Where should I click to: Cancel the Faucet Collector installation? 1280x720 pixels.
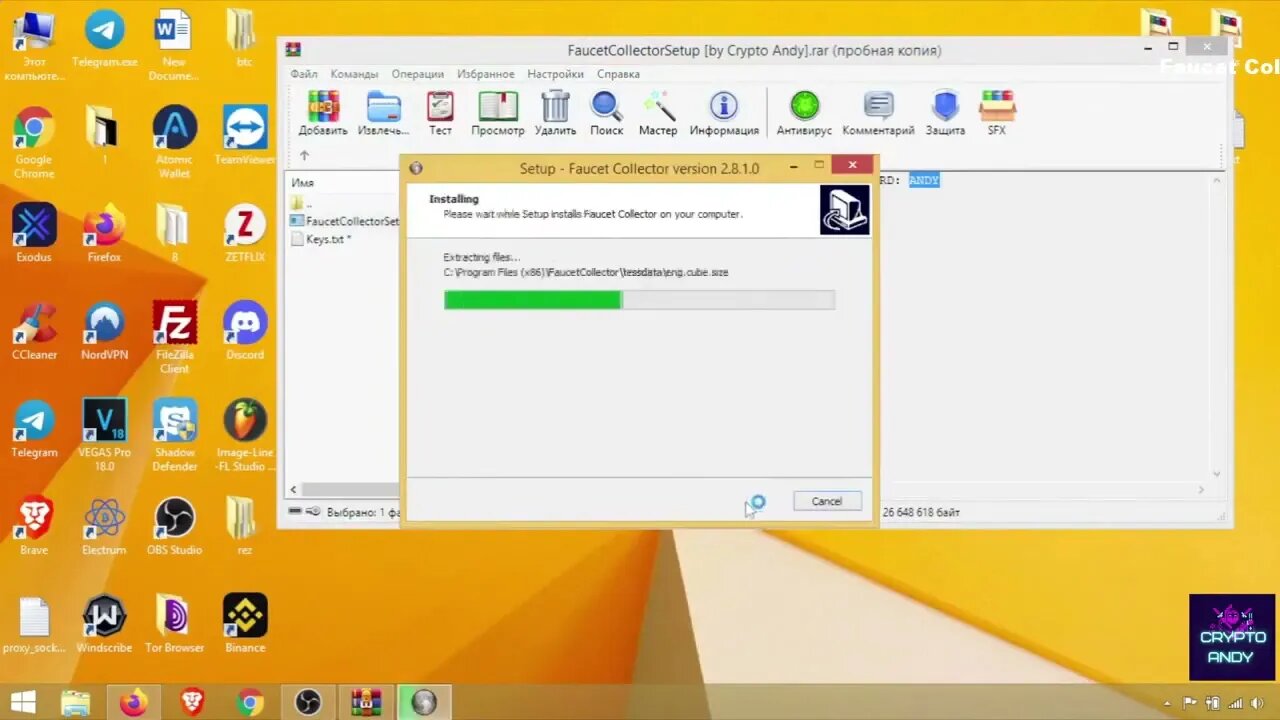coord(827,501)
